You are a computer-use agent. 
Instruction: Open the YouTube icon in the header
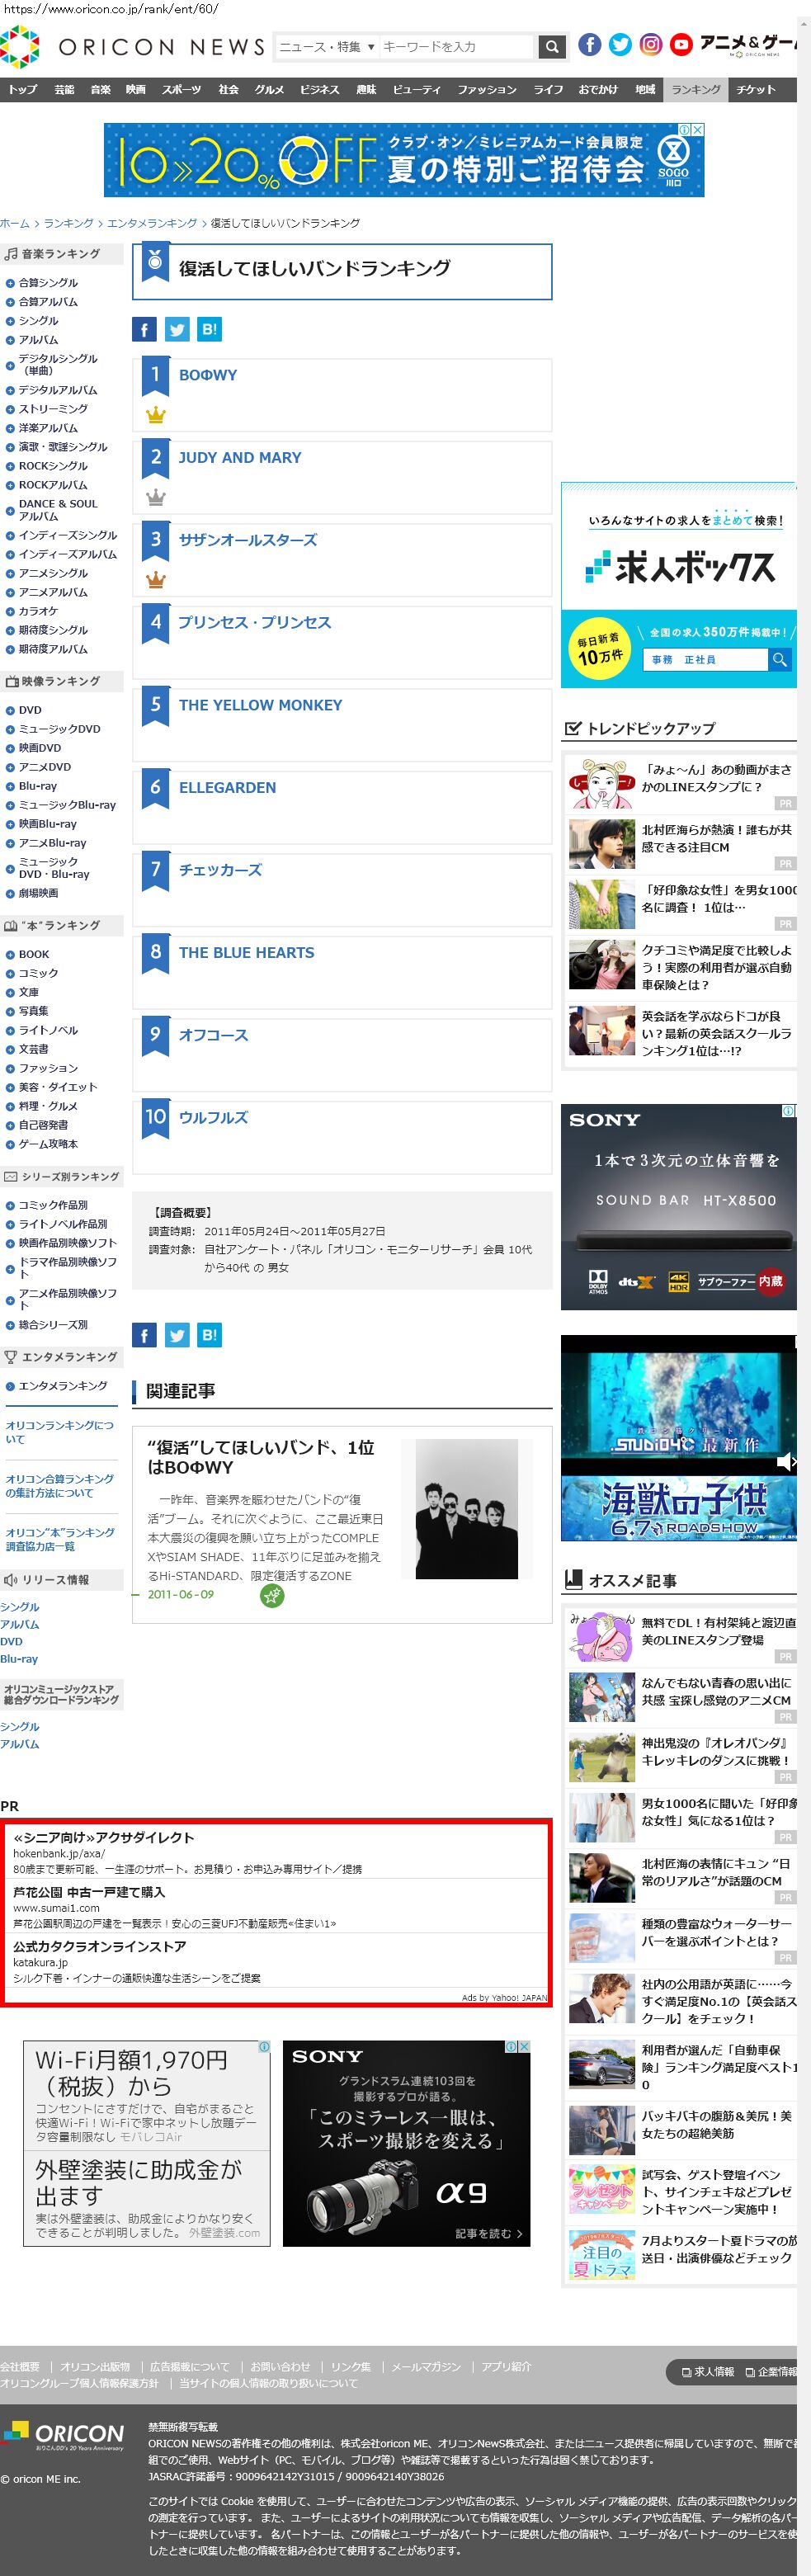(681, 44)
